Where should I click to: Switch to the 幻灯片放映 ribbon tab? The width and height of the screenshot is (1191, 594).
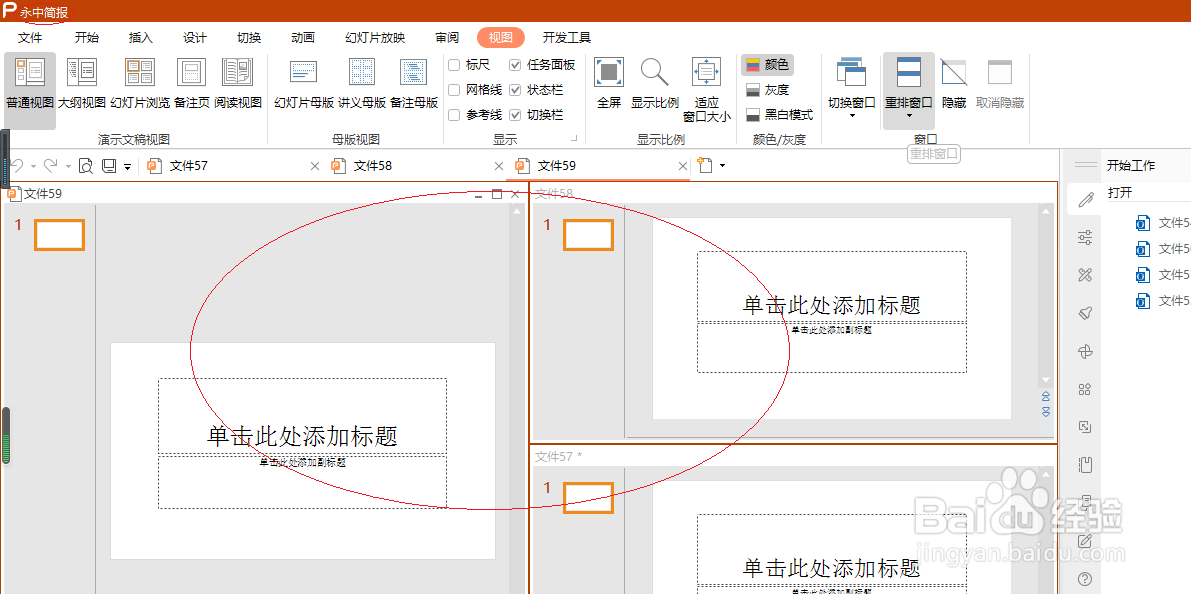[375, 38]
